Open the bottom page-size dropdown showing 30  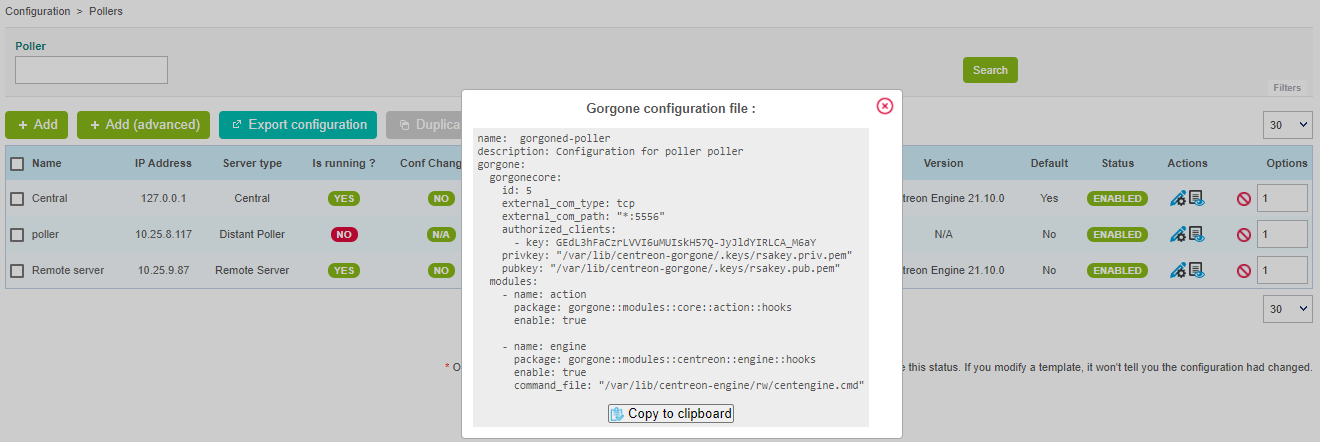[x=1287, y=310]
